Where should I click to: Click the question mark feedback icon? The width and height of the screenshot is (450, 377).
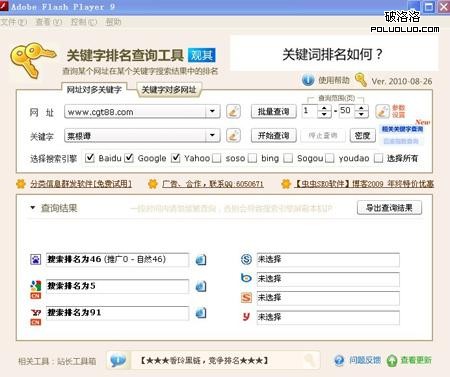[339, 360]
